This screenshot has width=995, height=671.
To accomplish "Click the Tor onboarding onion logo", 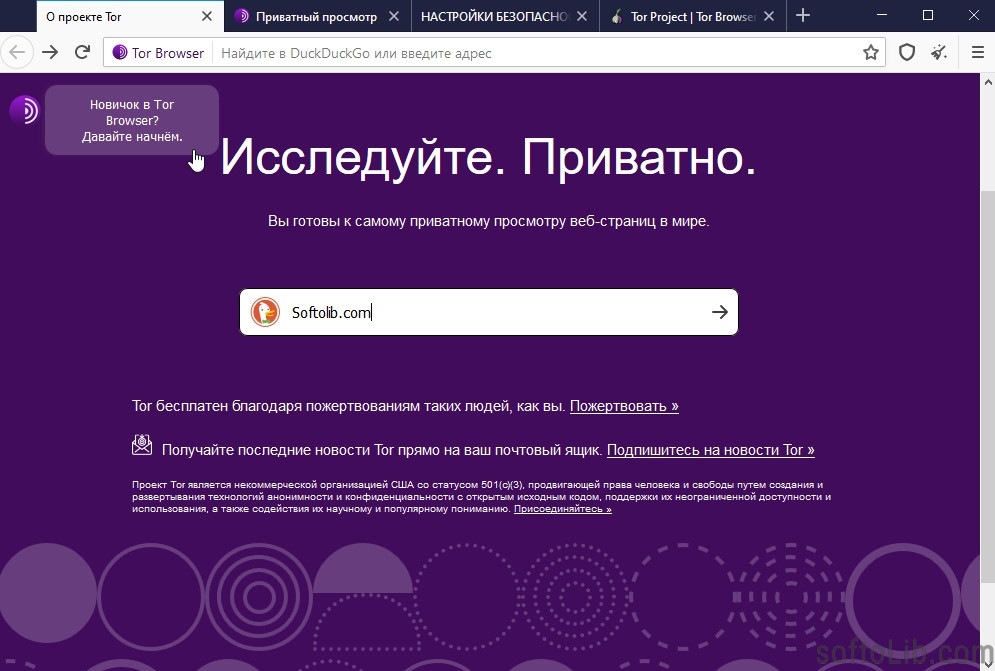I will 24,110.
